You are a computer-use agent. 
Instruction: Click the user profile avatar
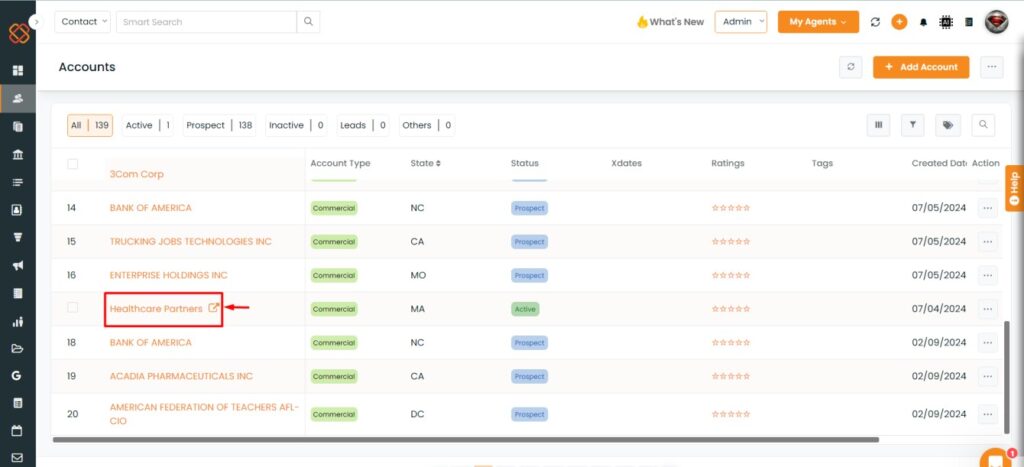coord(996,22)
